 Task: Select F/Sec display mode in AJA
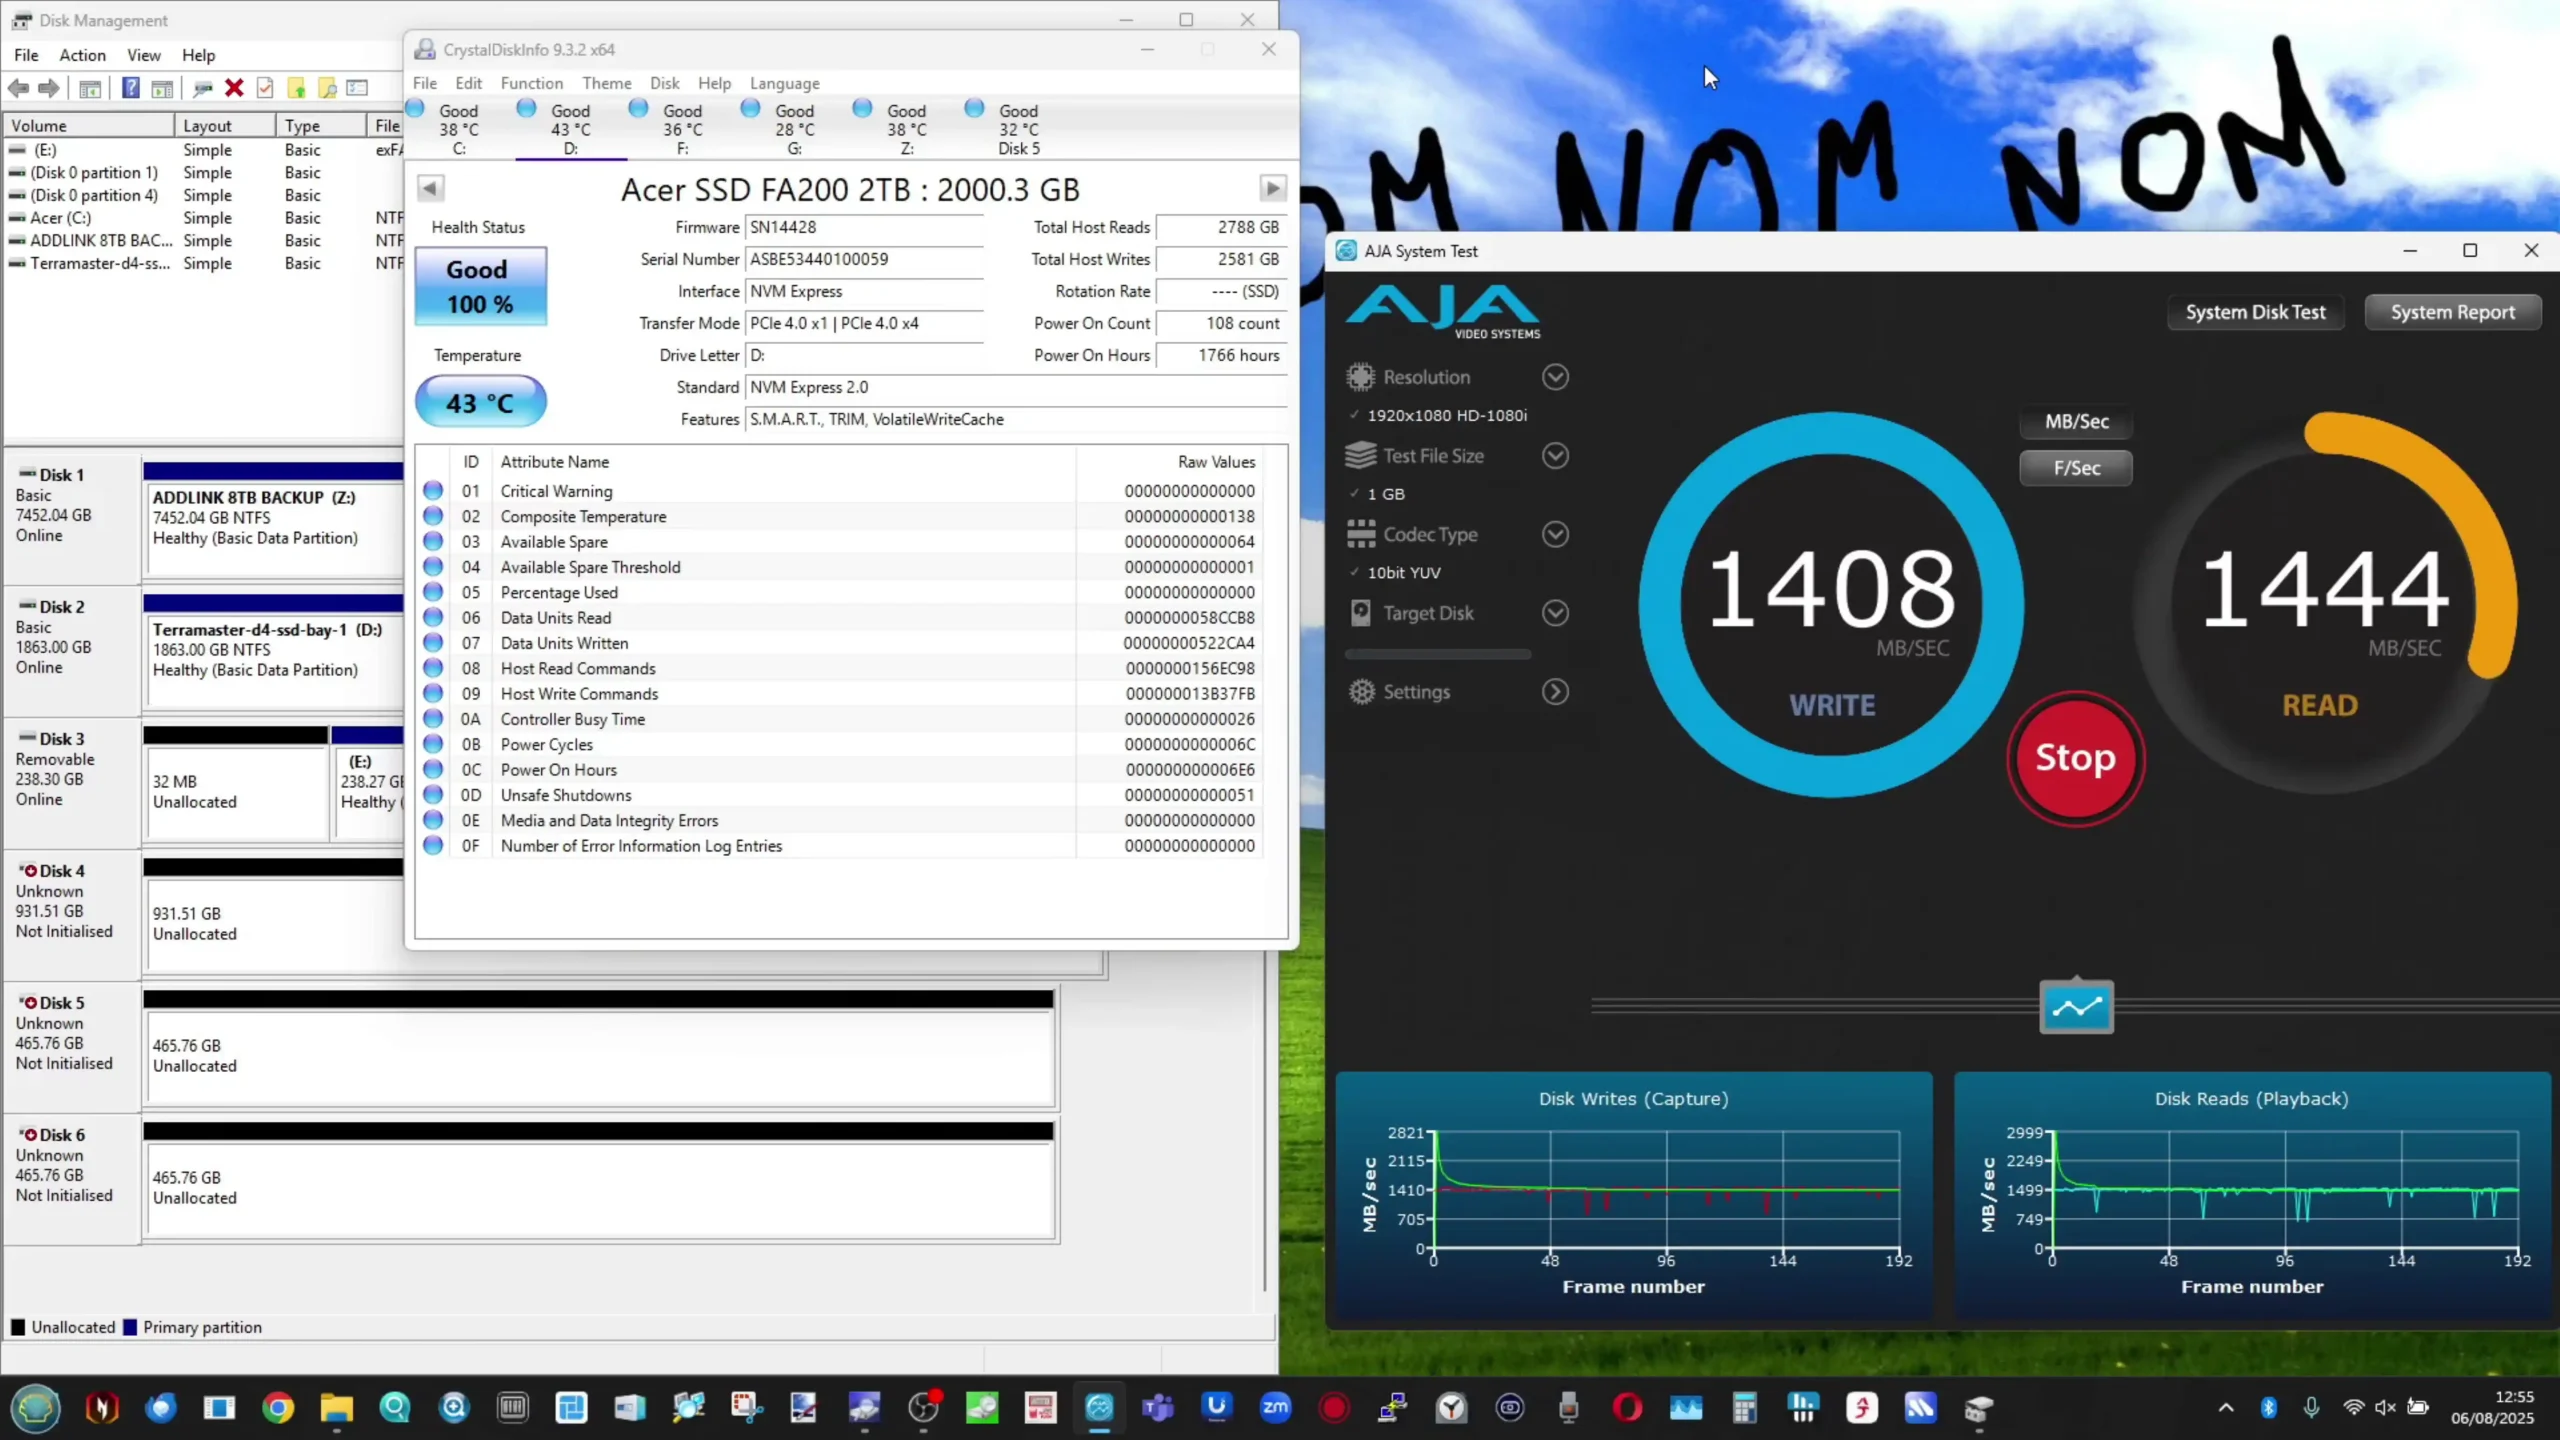pyautogui.click(x=2076, y=468)
